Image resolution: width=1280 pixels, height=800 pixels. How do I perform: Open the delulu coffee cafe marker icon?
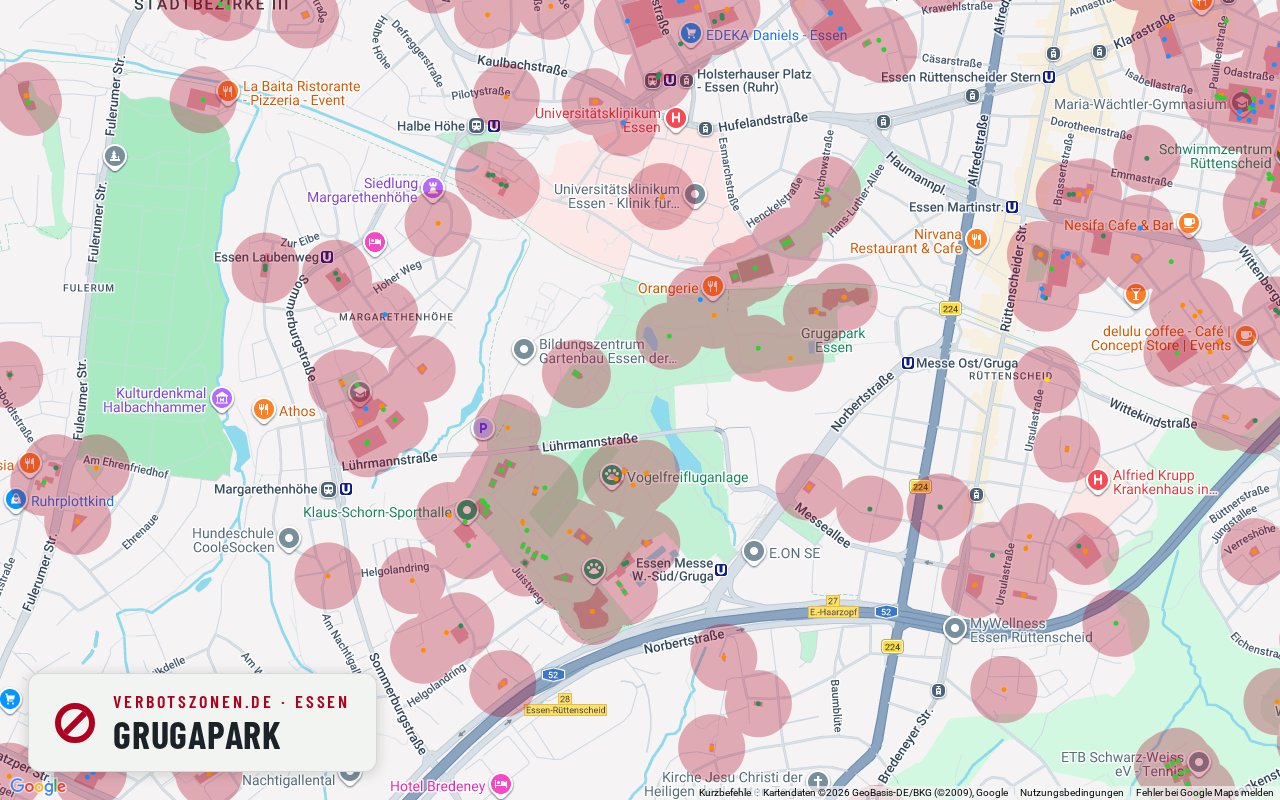pos(1245,336)
